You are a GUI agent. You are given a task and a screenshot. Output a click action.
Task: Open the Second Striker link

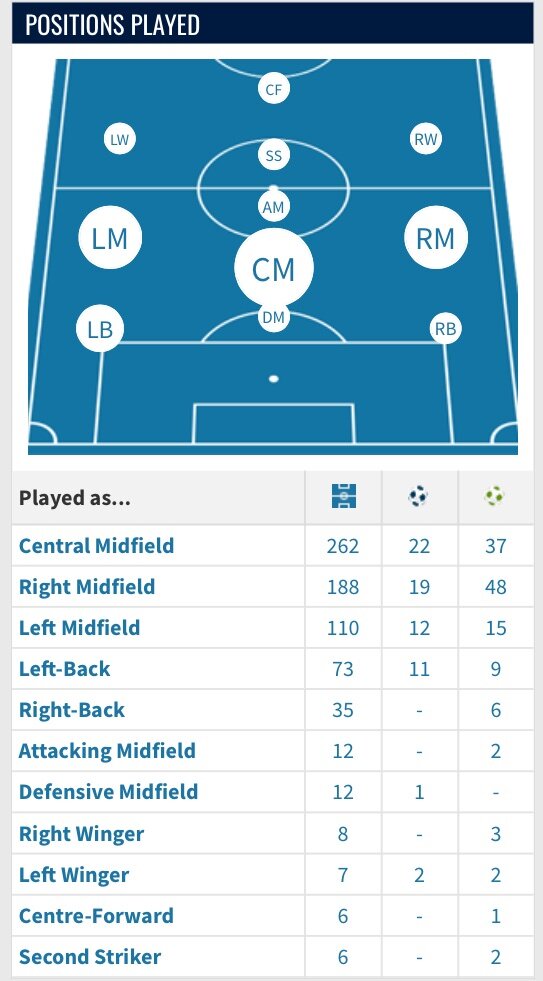click(90, 957)
